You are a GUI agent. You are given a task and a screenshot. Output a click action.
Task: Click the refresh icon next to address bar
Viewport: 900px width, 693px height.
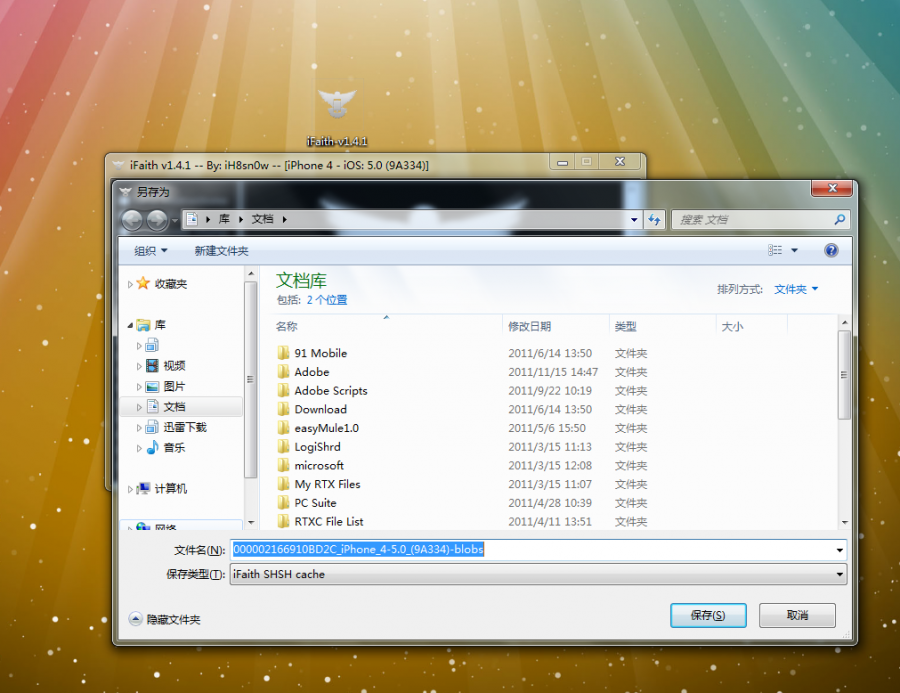pyautogui.click(x=654, y=219)
